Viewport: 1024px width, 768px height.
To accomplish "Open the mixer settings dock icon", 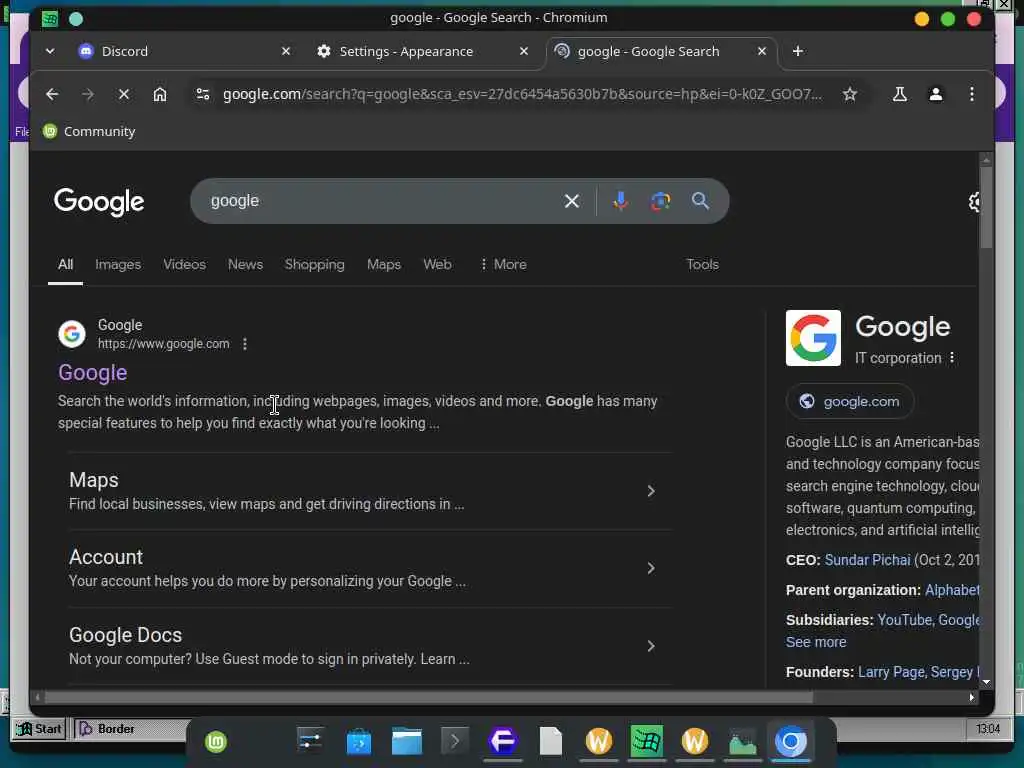I will tap(310, 741).
